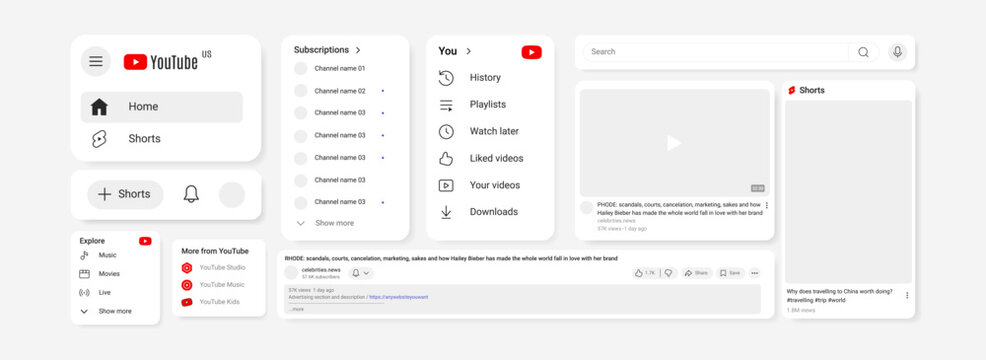This screenshot has height=360, width=986.
Task: Open YouTube Studio link
Action: (213, 267)
